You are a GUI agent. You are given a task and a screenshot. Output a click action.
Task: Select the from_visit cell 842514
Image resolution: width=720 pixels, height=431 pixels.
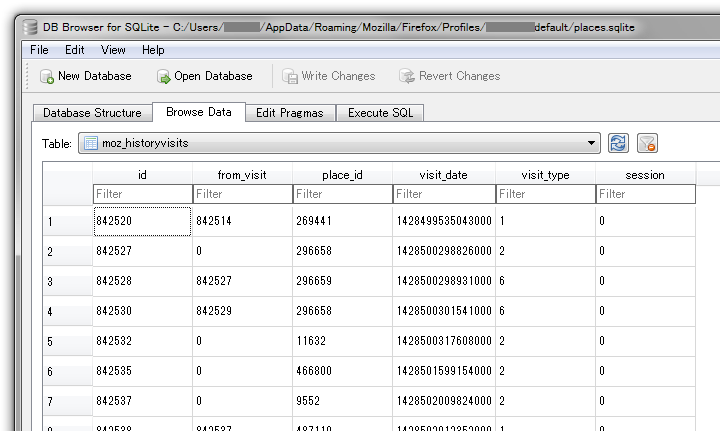242,221
